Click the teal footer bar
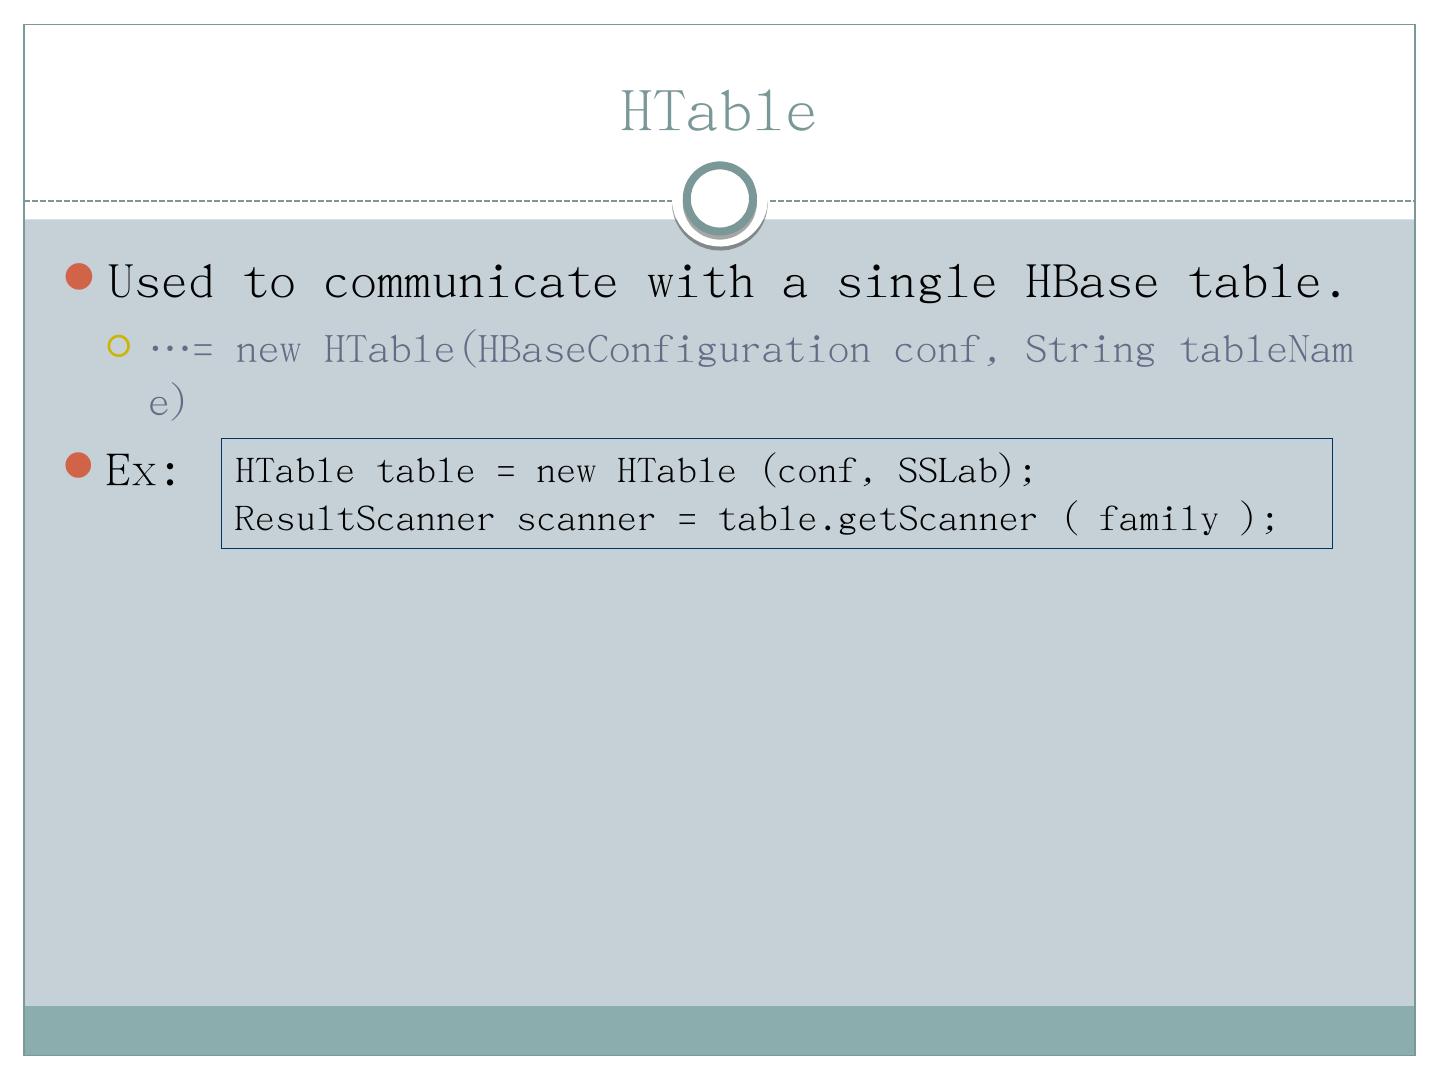This screenshot has height=1080, width=1440. pos(720,1030)
